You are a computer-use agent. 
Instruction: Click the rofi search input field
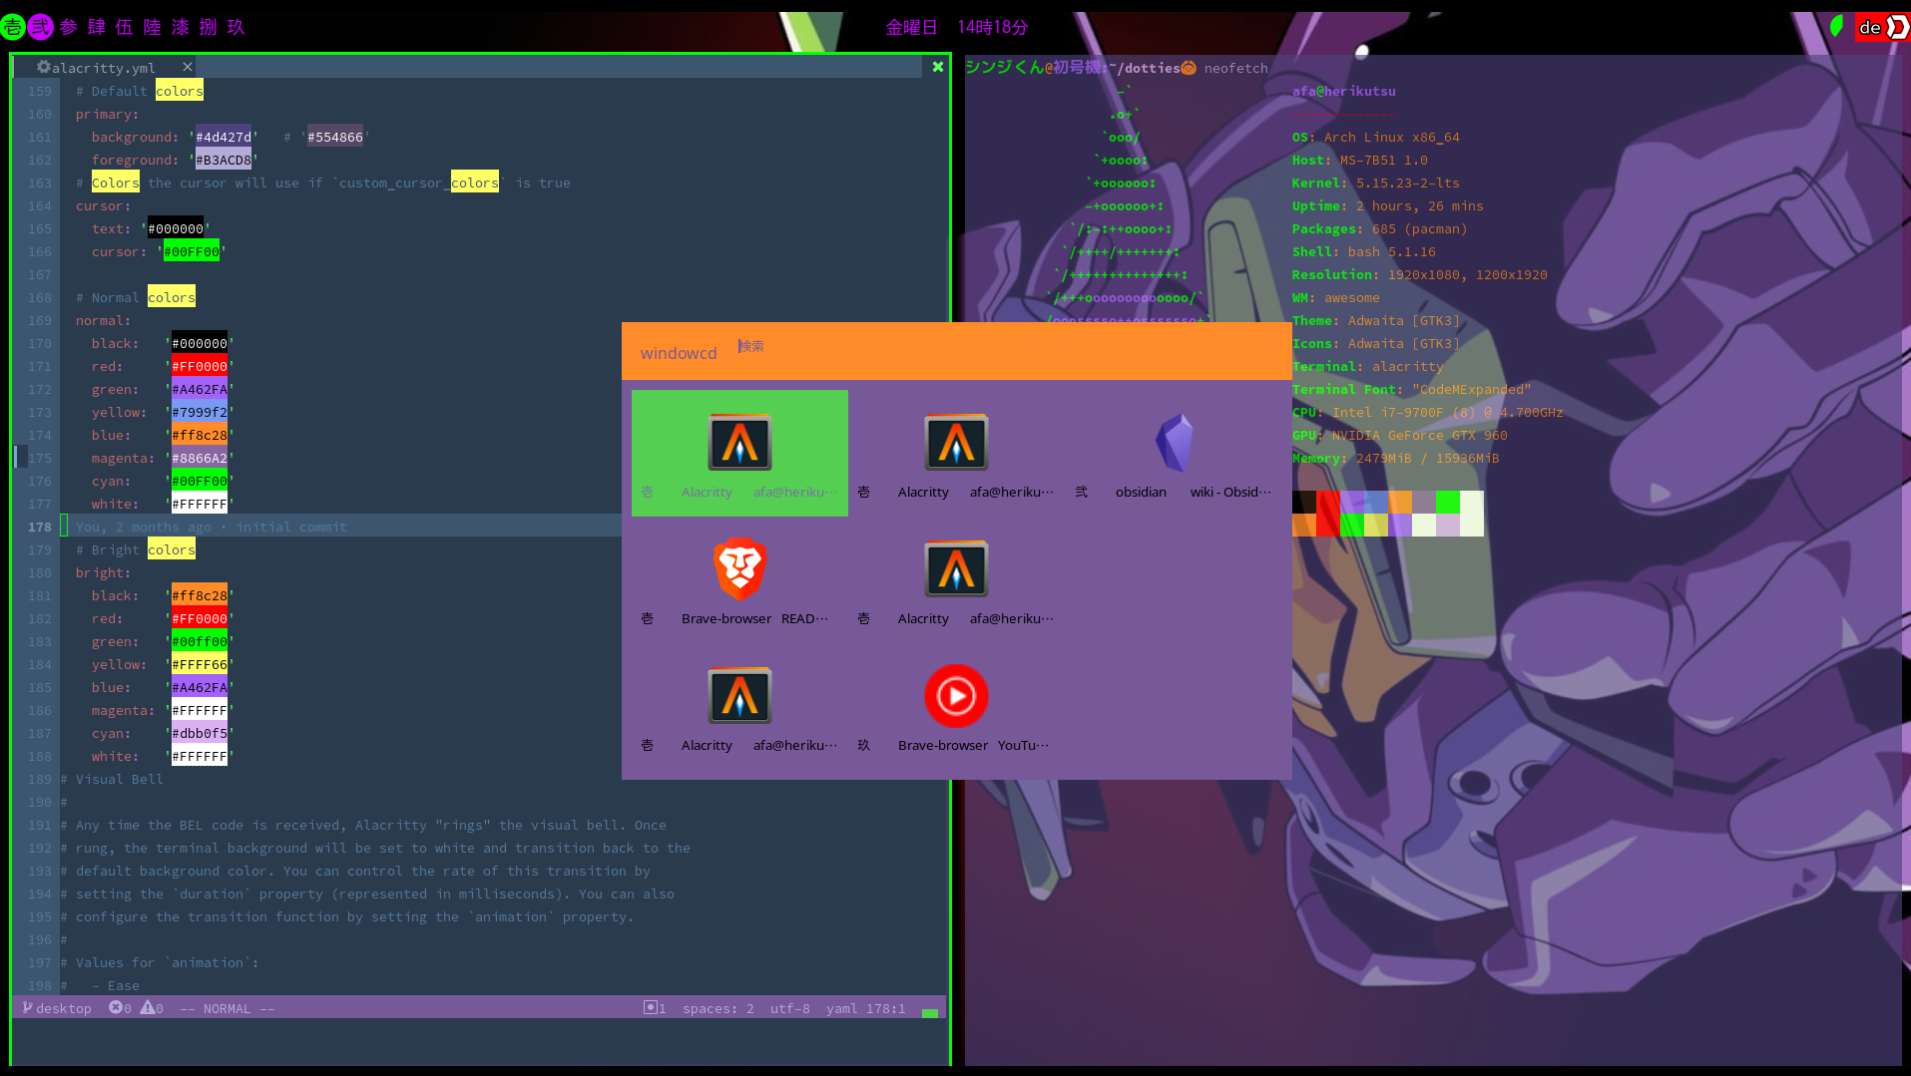pos(1010,347)
